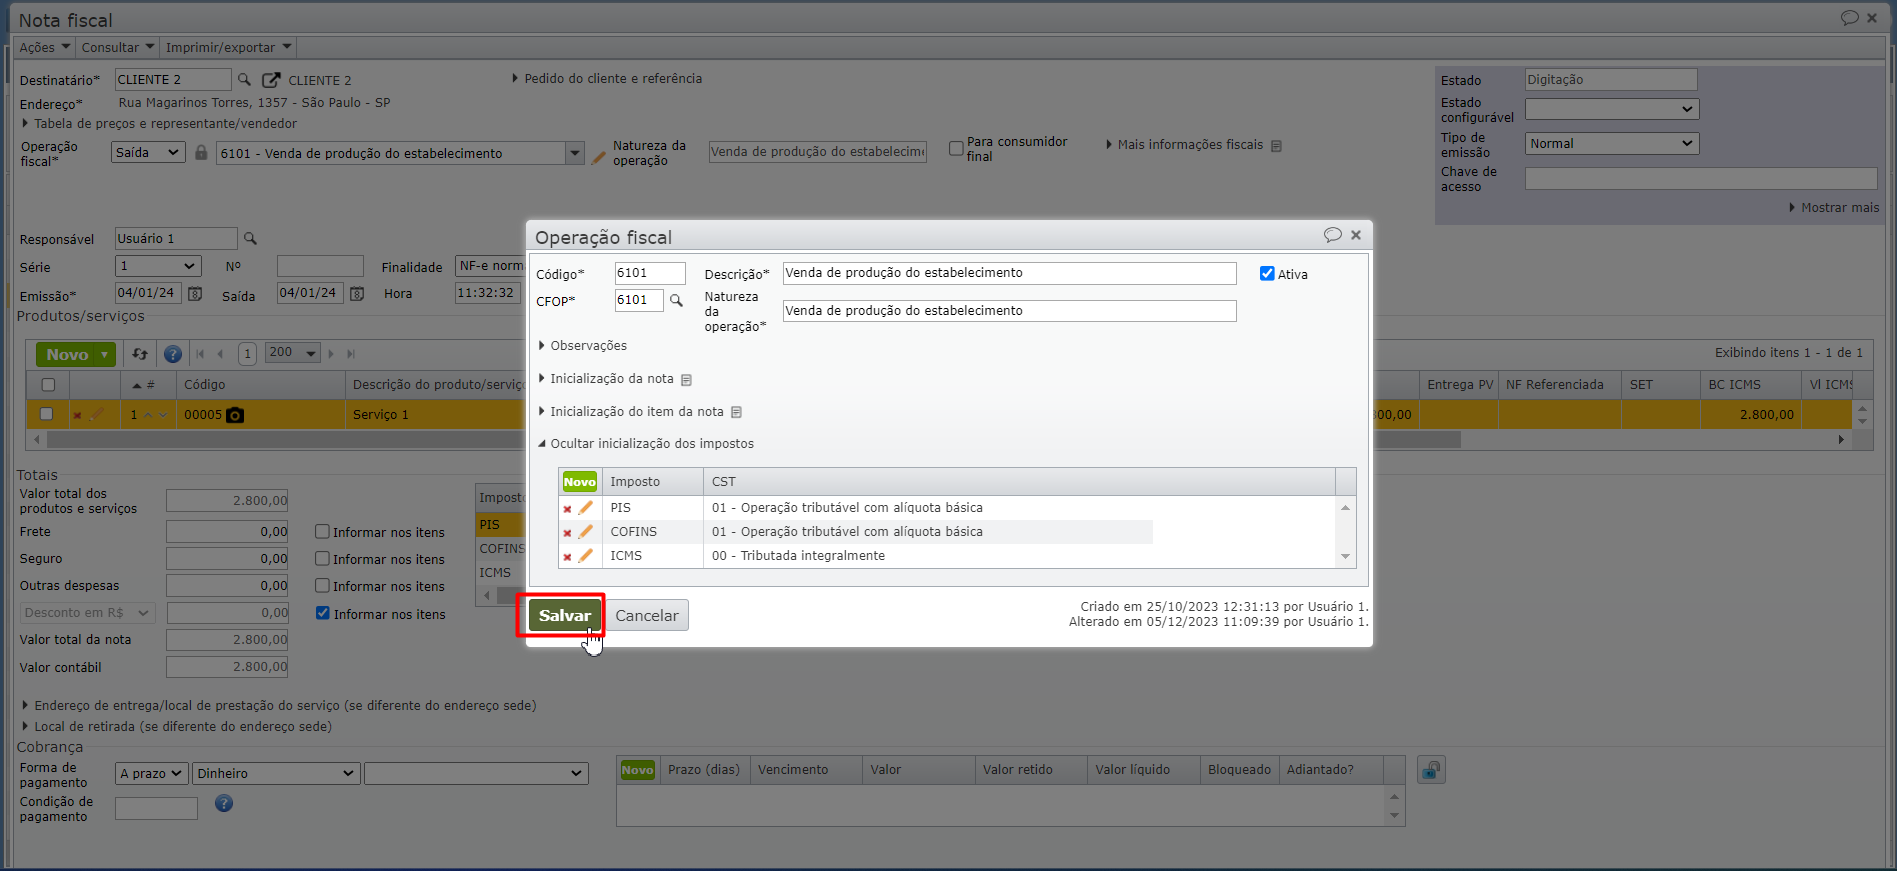Click the Chave de acesso field
The image size is (1897, 871).
point(1701,179)
